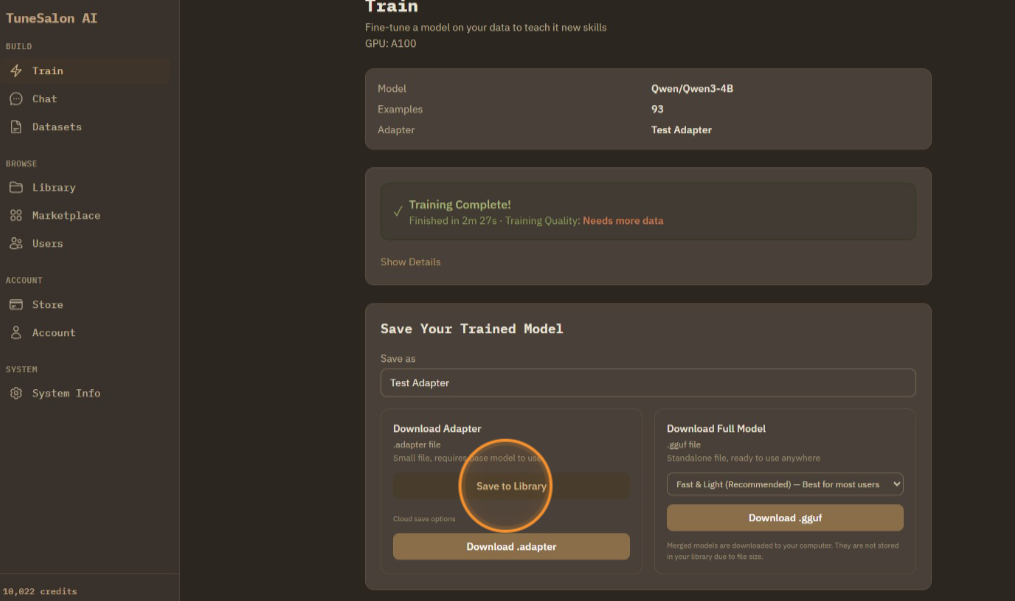Go to Datasets in sidebar
The image size is (1015, 601).
pos(57,127)
